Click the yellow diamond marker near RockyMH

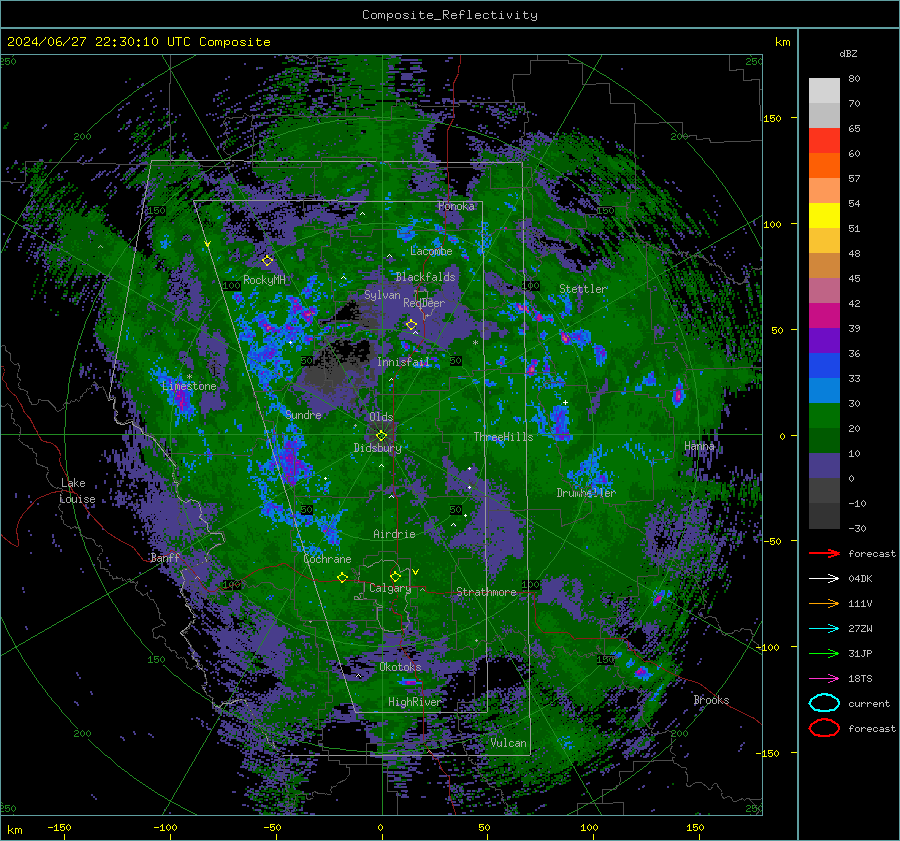267,261
